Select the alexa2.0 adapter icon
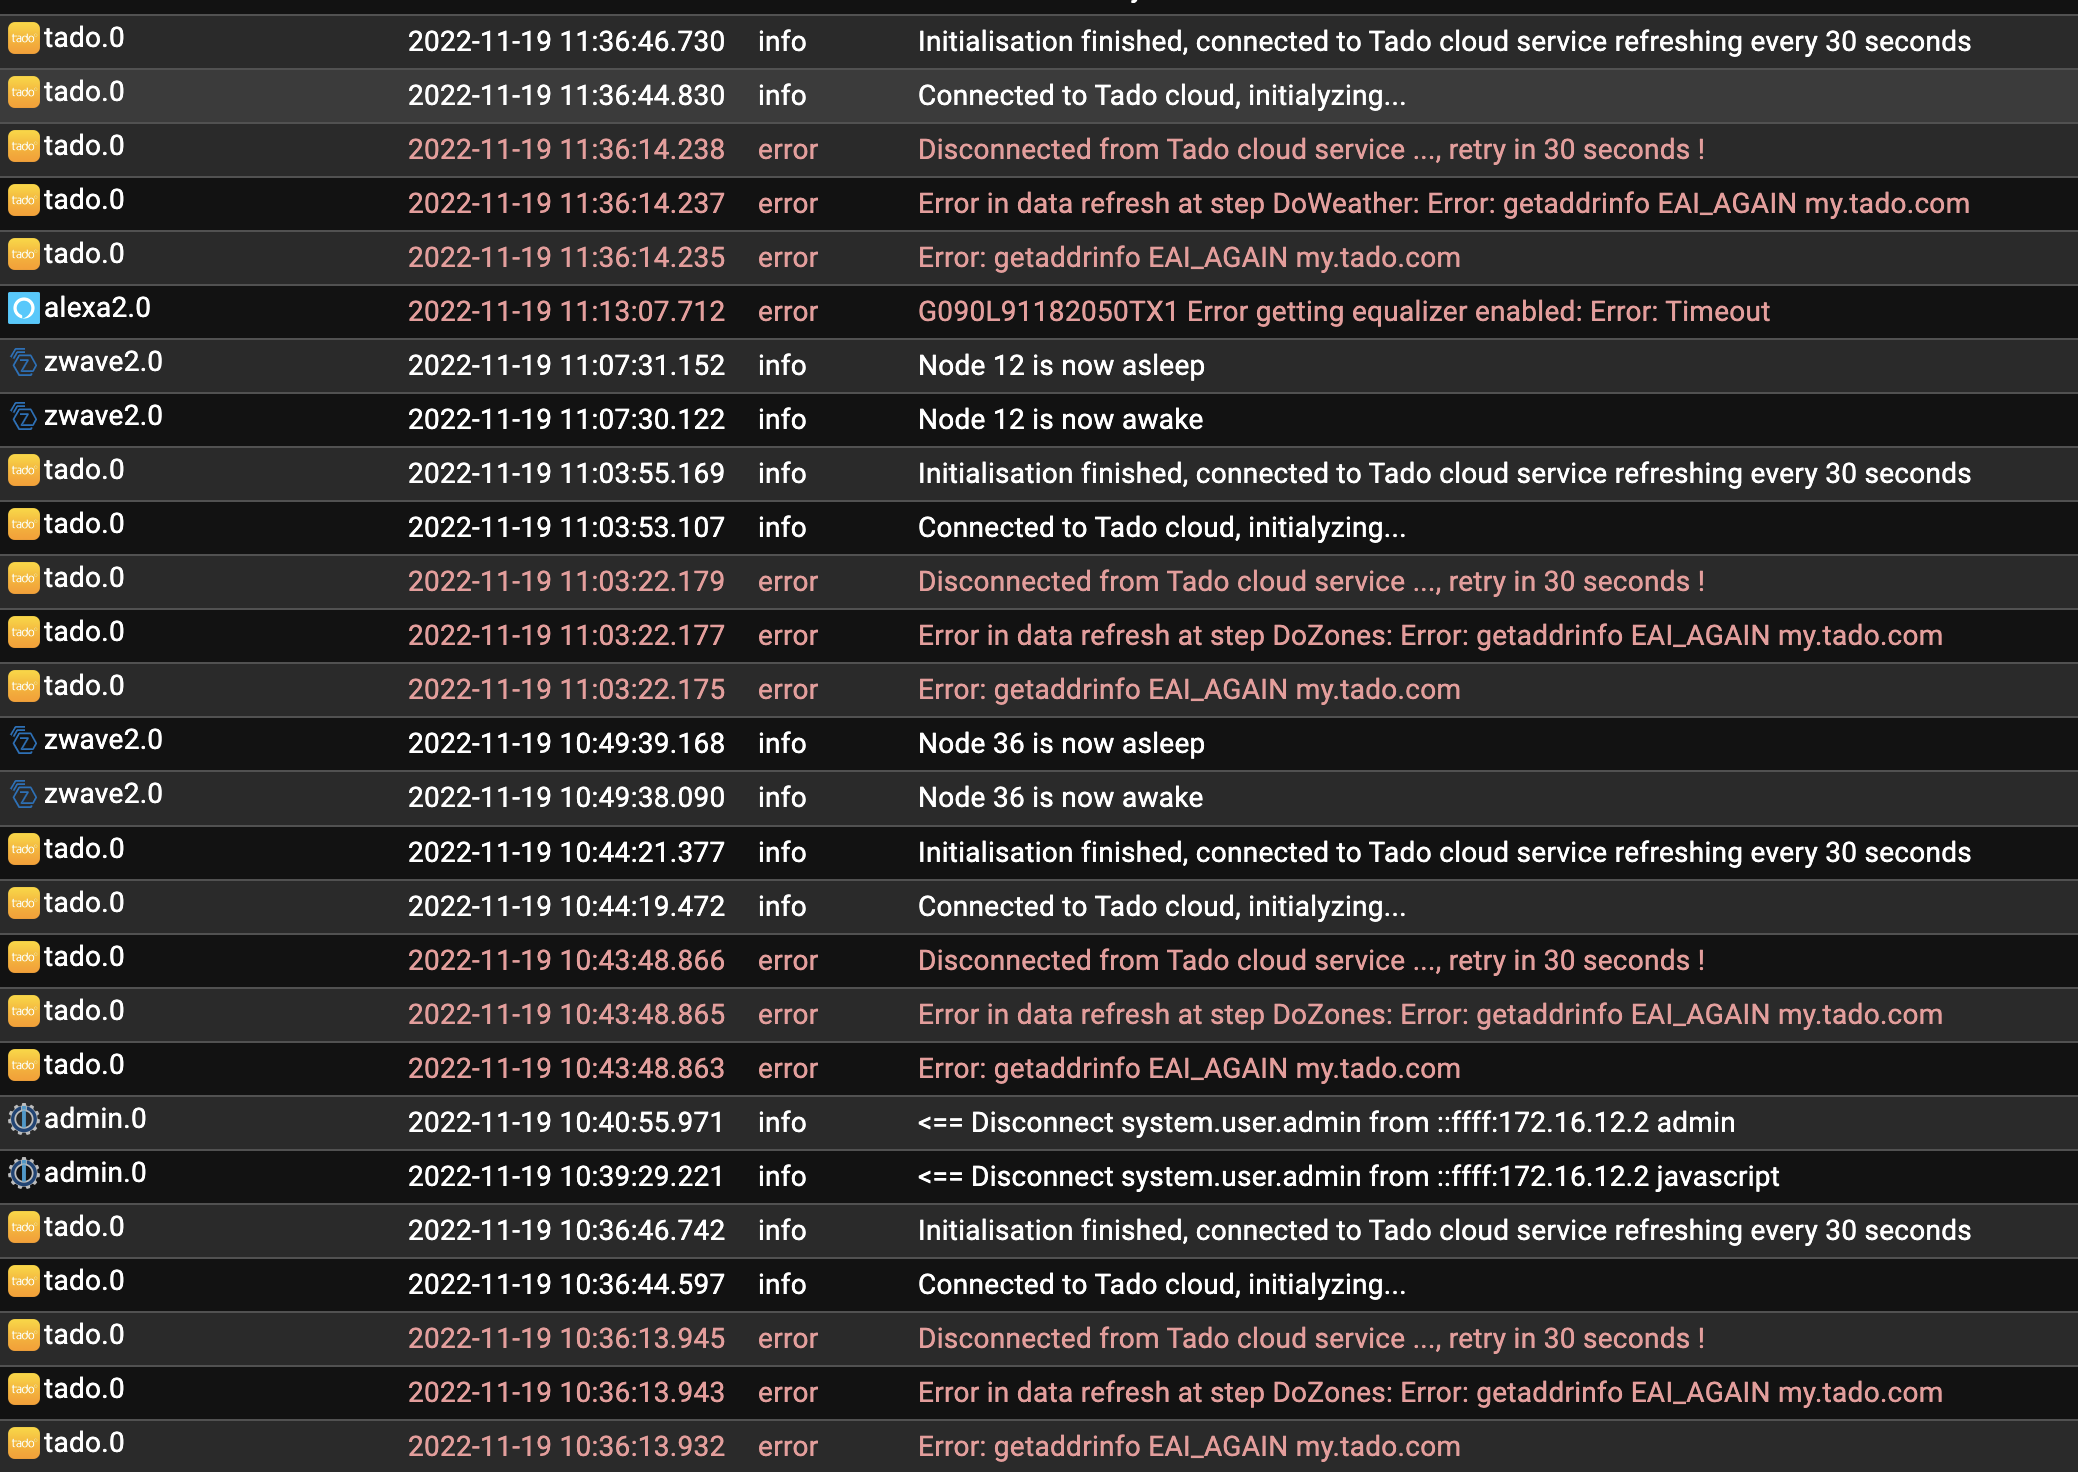Viewport: 2078px width, 1472px height. 22,308
